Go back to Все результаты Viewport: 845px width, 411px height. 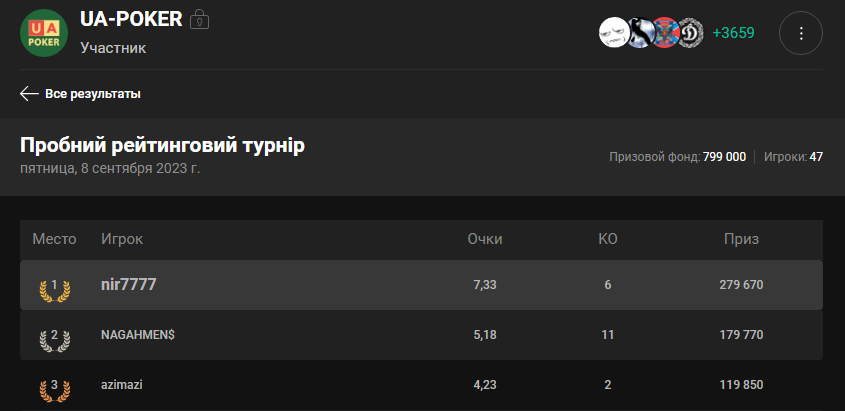[93, 94]
